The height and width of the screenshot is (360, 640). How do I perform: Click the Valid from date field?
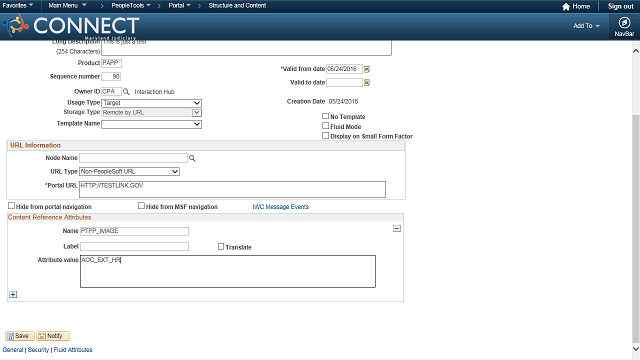coord(344,69)
